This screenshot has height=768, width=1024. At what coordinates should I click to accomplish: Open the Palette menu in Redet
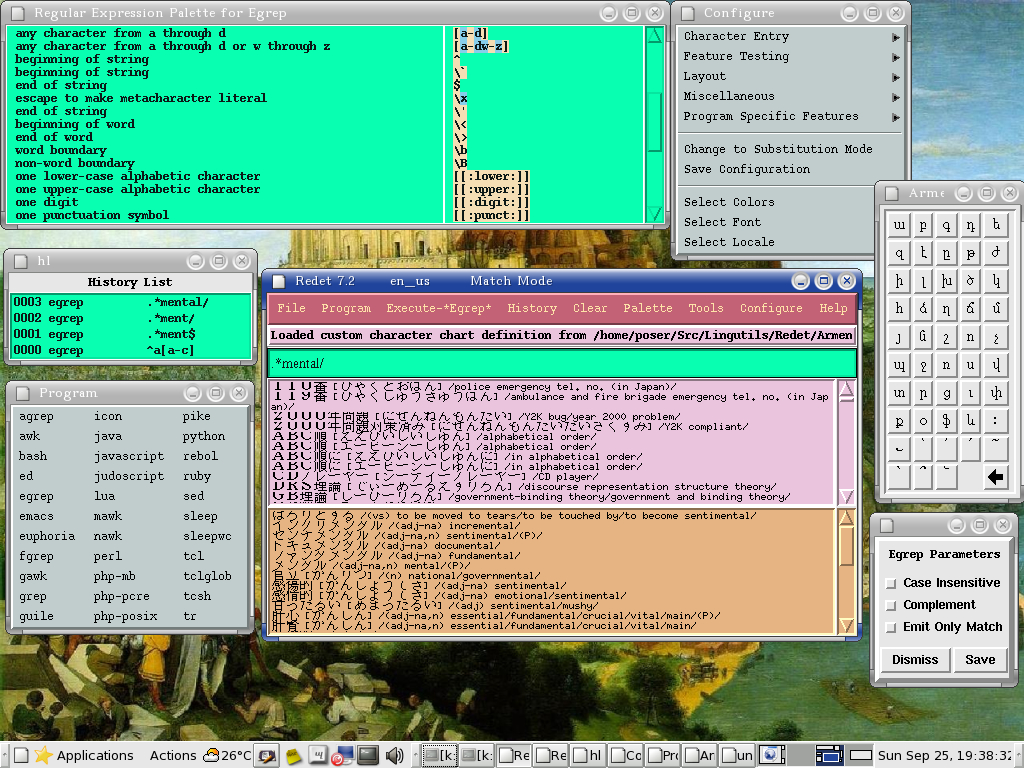pos(647,308)
